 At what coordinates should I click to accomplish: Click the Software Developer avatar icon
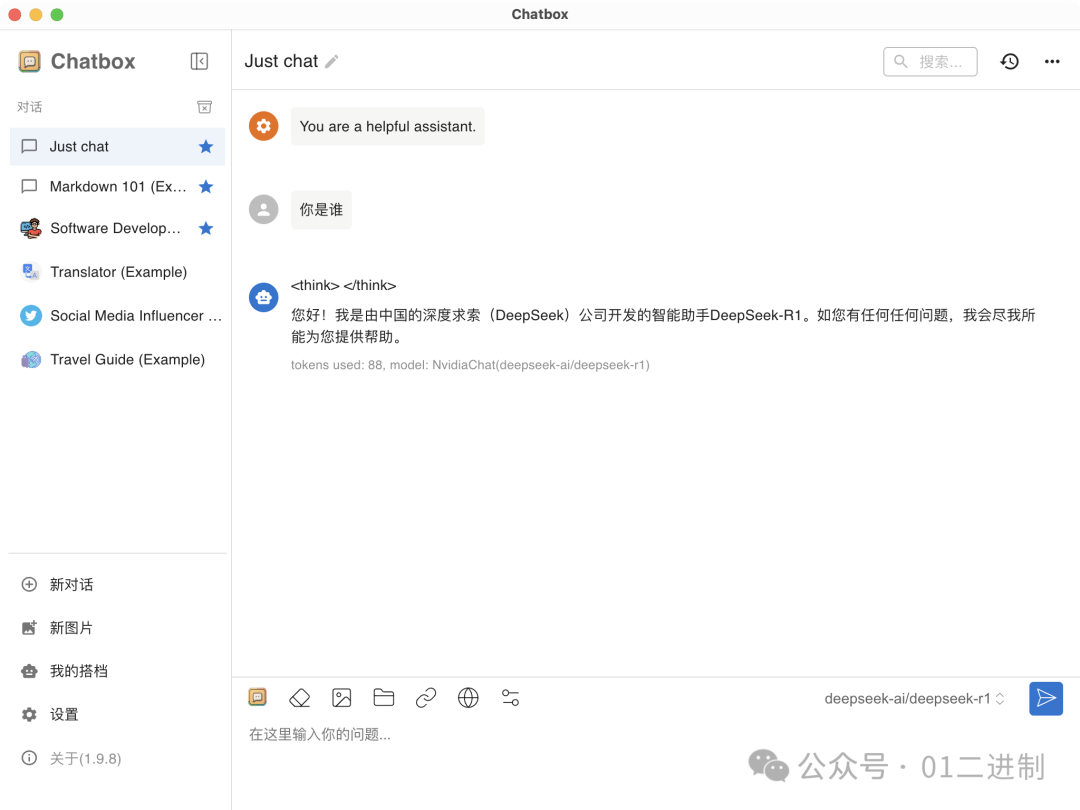[30, 229]
